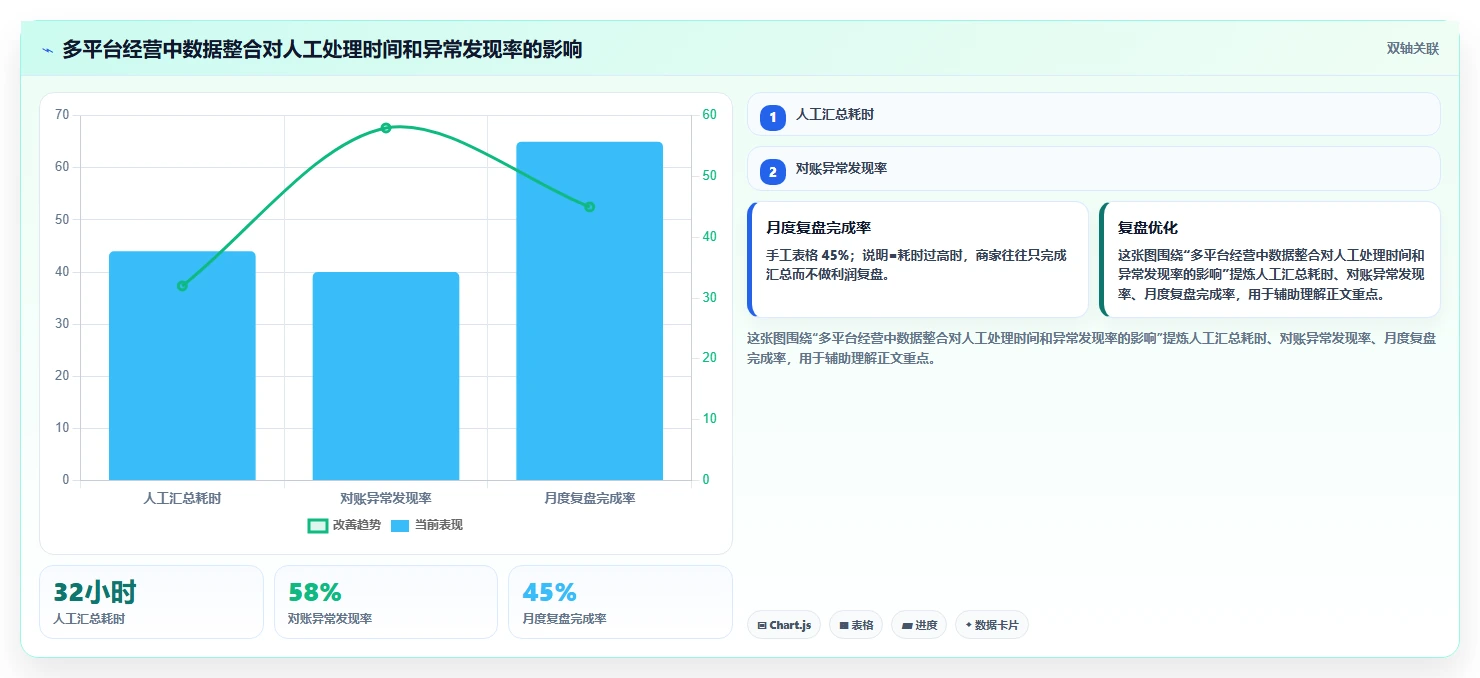Click the 对账异常发现率 x-axis label

point(386,498)
